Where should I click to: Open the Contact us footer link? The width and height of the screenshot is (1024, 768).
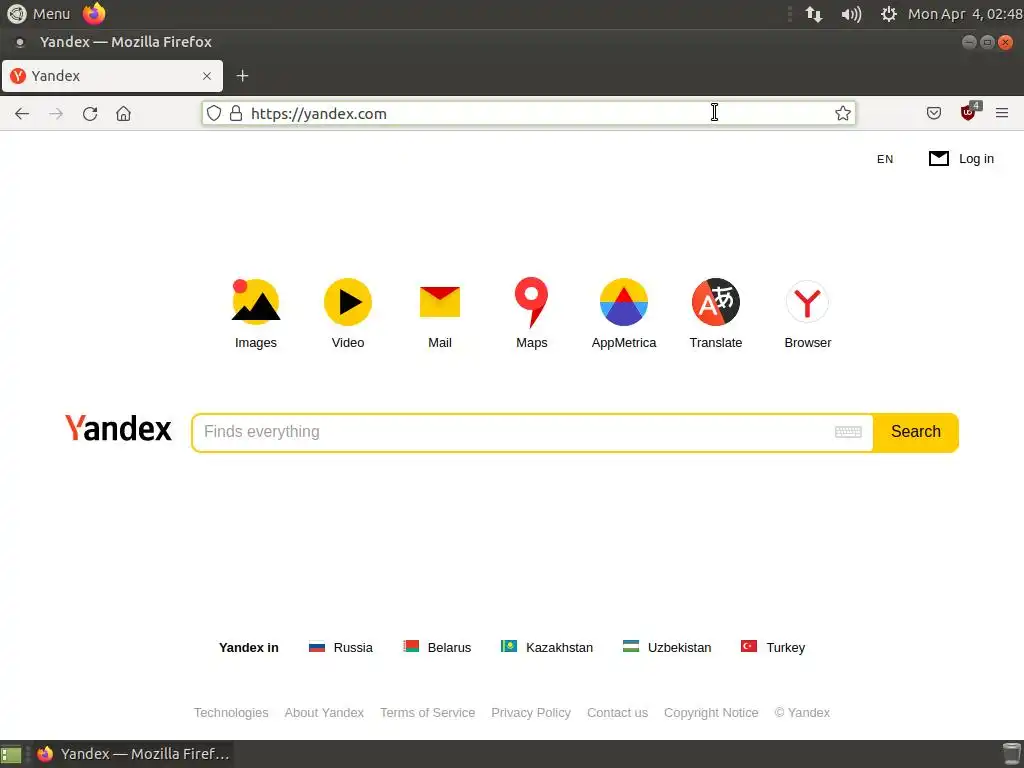(x=617, y=712)
